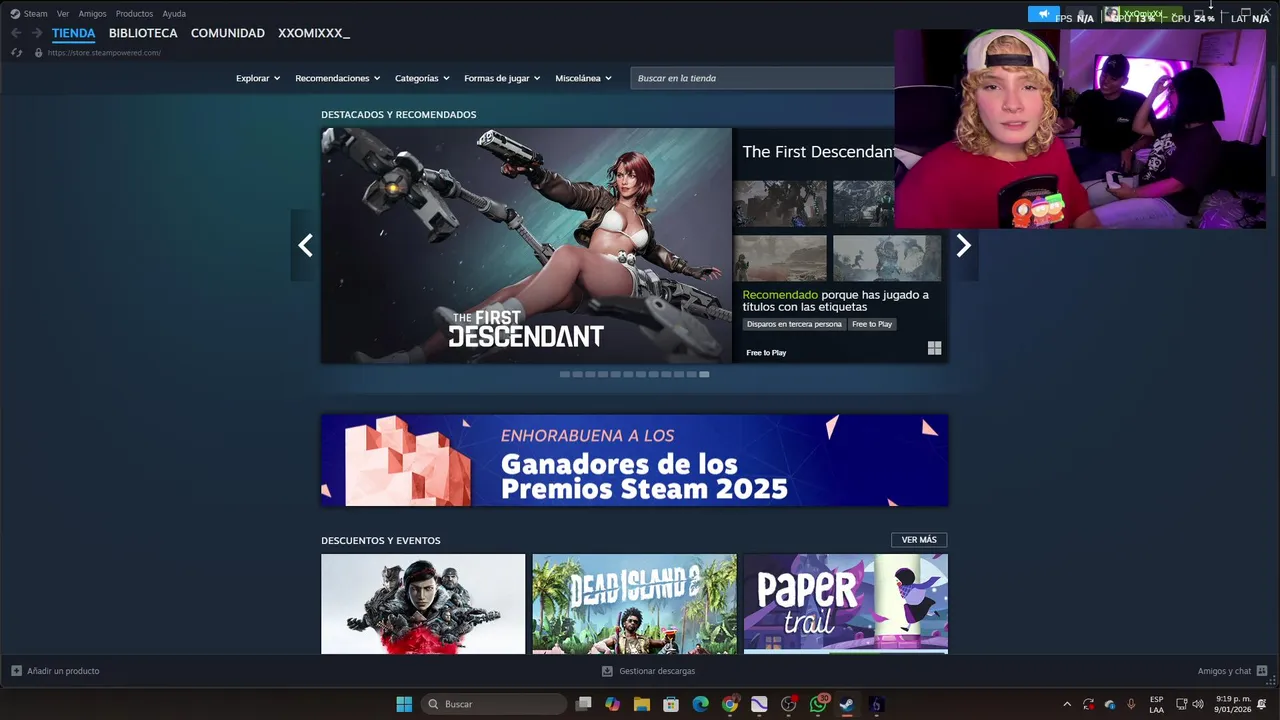Select the last highlighted carousel dot
Image resolution: width=1280 pixels, height=720 pixels.
(704, 374)
